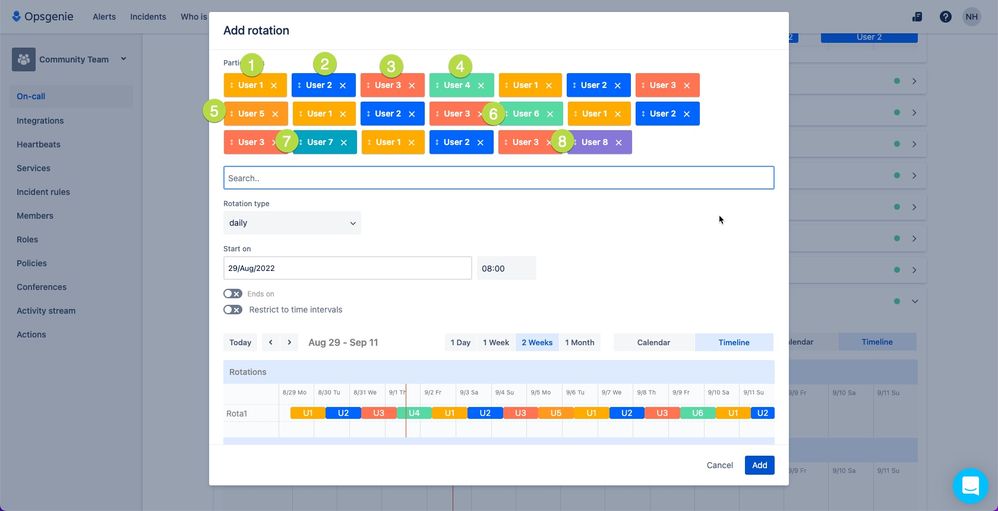This screenshot has width=998, height=511.
Task: Remove User 6 from participants
Action: click(549, 114)
